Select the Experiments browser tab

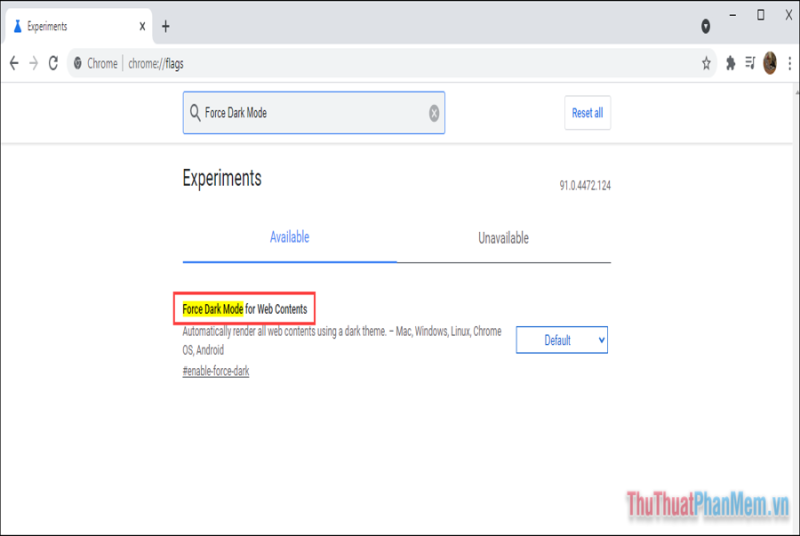[79, 26]
